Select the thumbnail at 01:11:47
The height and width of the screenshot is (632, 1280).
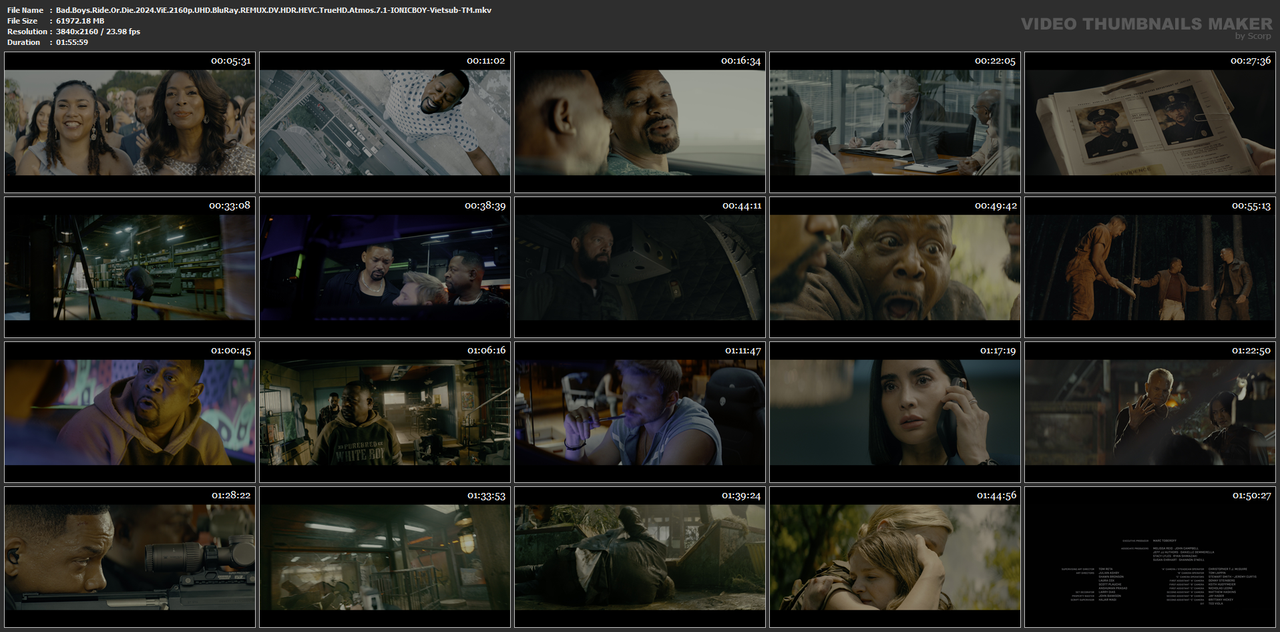click(640, 412)
